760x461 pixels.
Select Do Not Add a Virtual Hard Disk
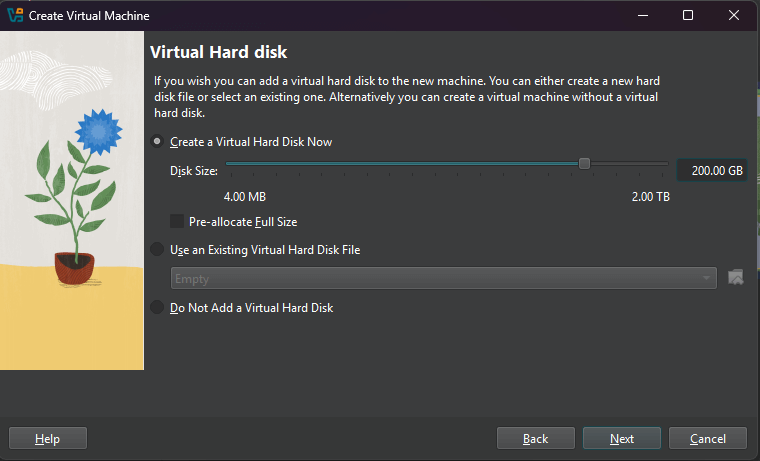pyautogui.click(x=157, y=307)
